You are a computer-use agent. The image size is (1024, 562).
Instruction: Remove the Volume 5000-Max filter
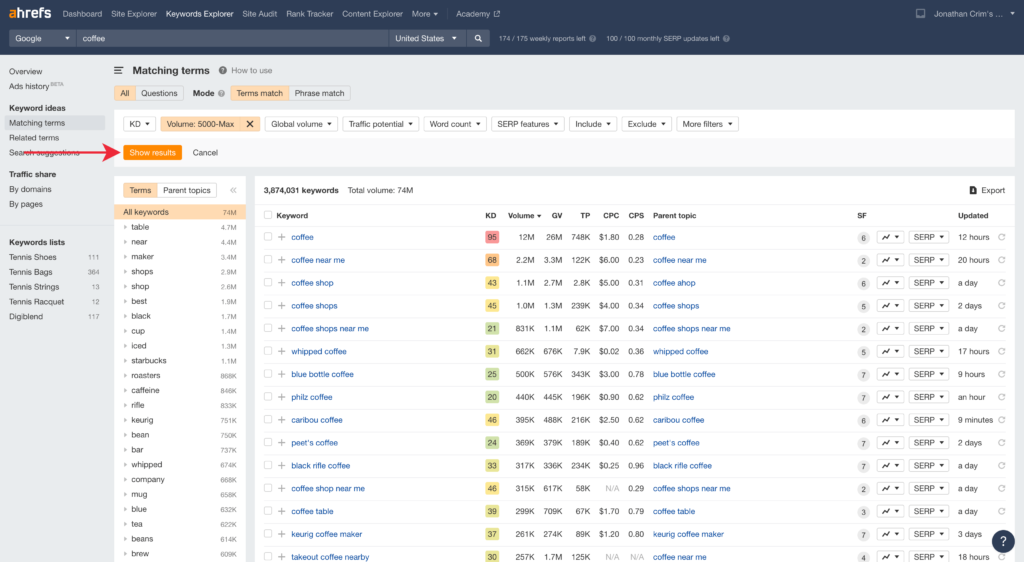click(x=249, y=124)
